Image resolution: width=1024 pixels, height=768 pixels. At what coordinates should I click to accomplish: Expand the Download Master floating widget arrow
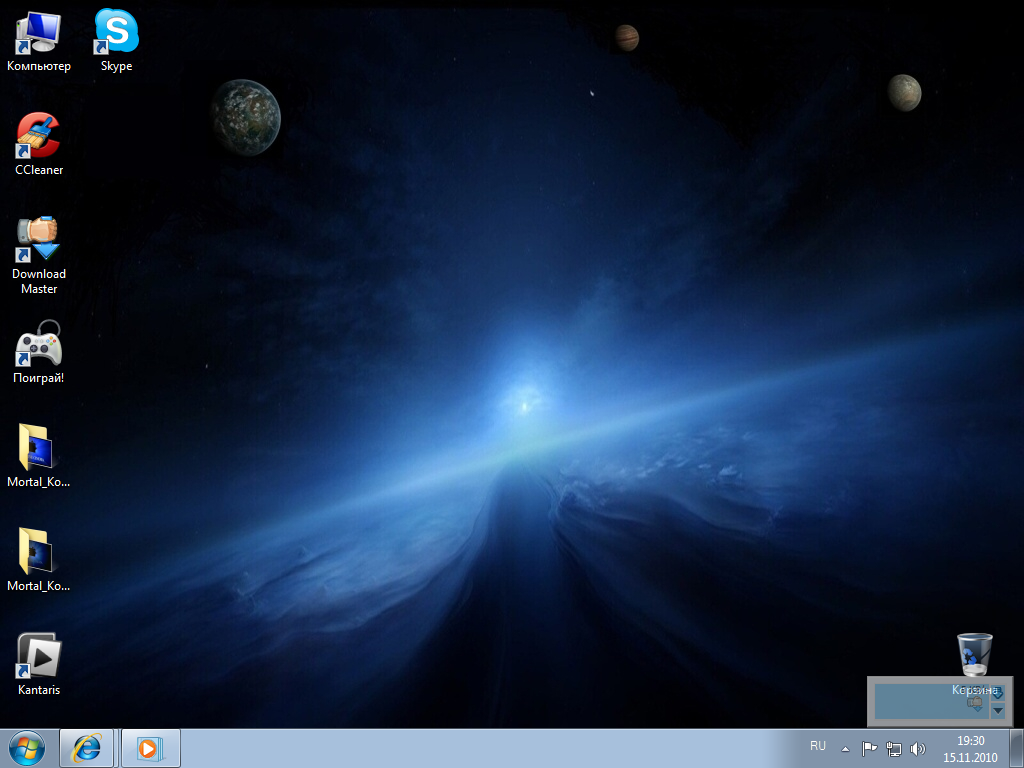tap(997, 710)
